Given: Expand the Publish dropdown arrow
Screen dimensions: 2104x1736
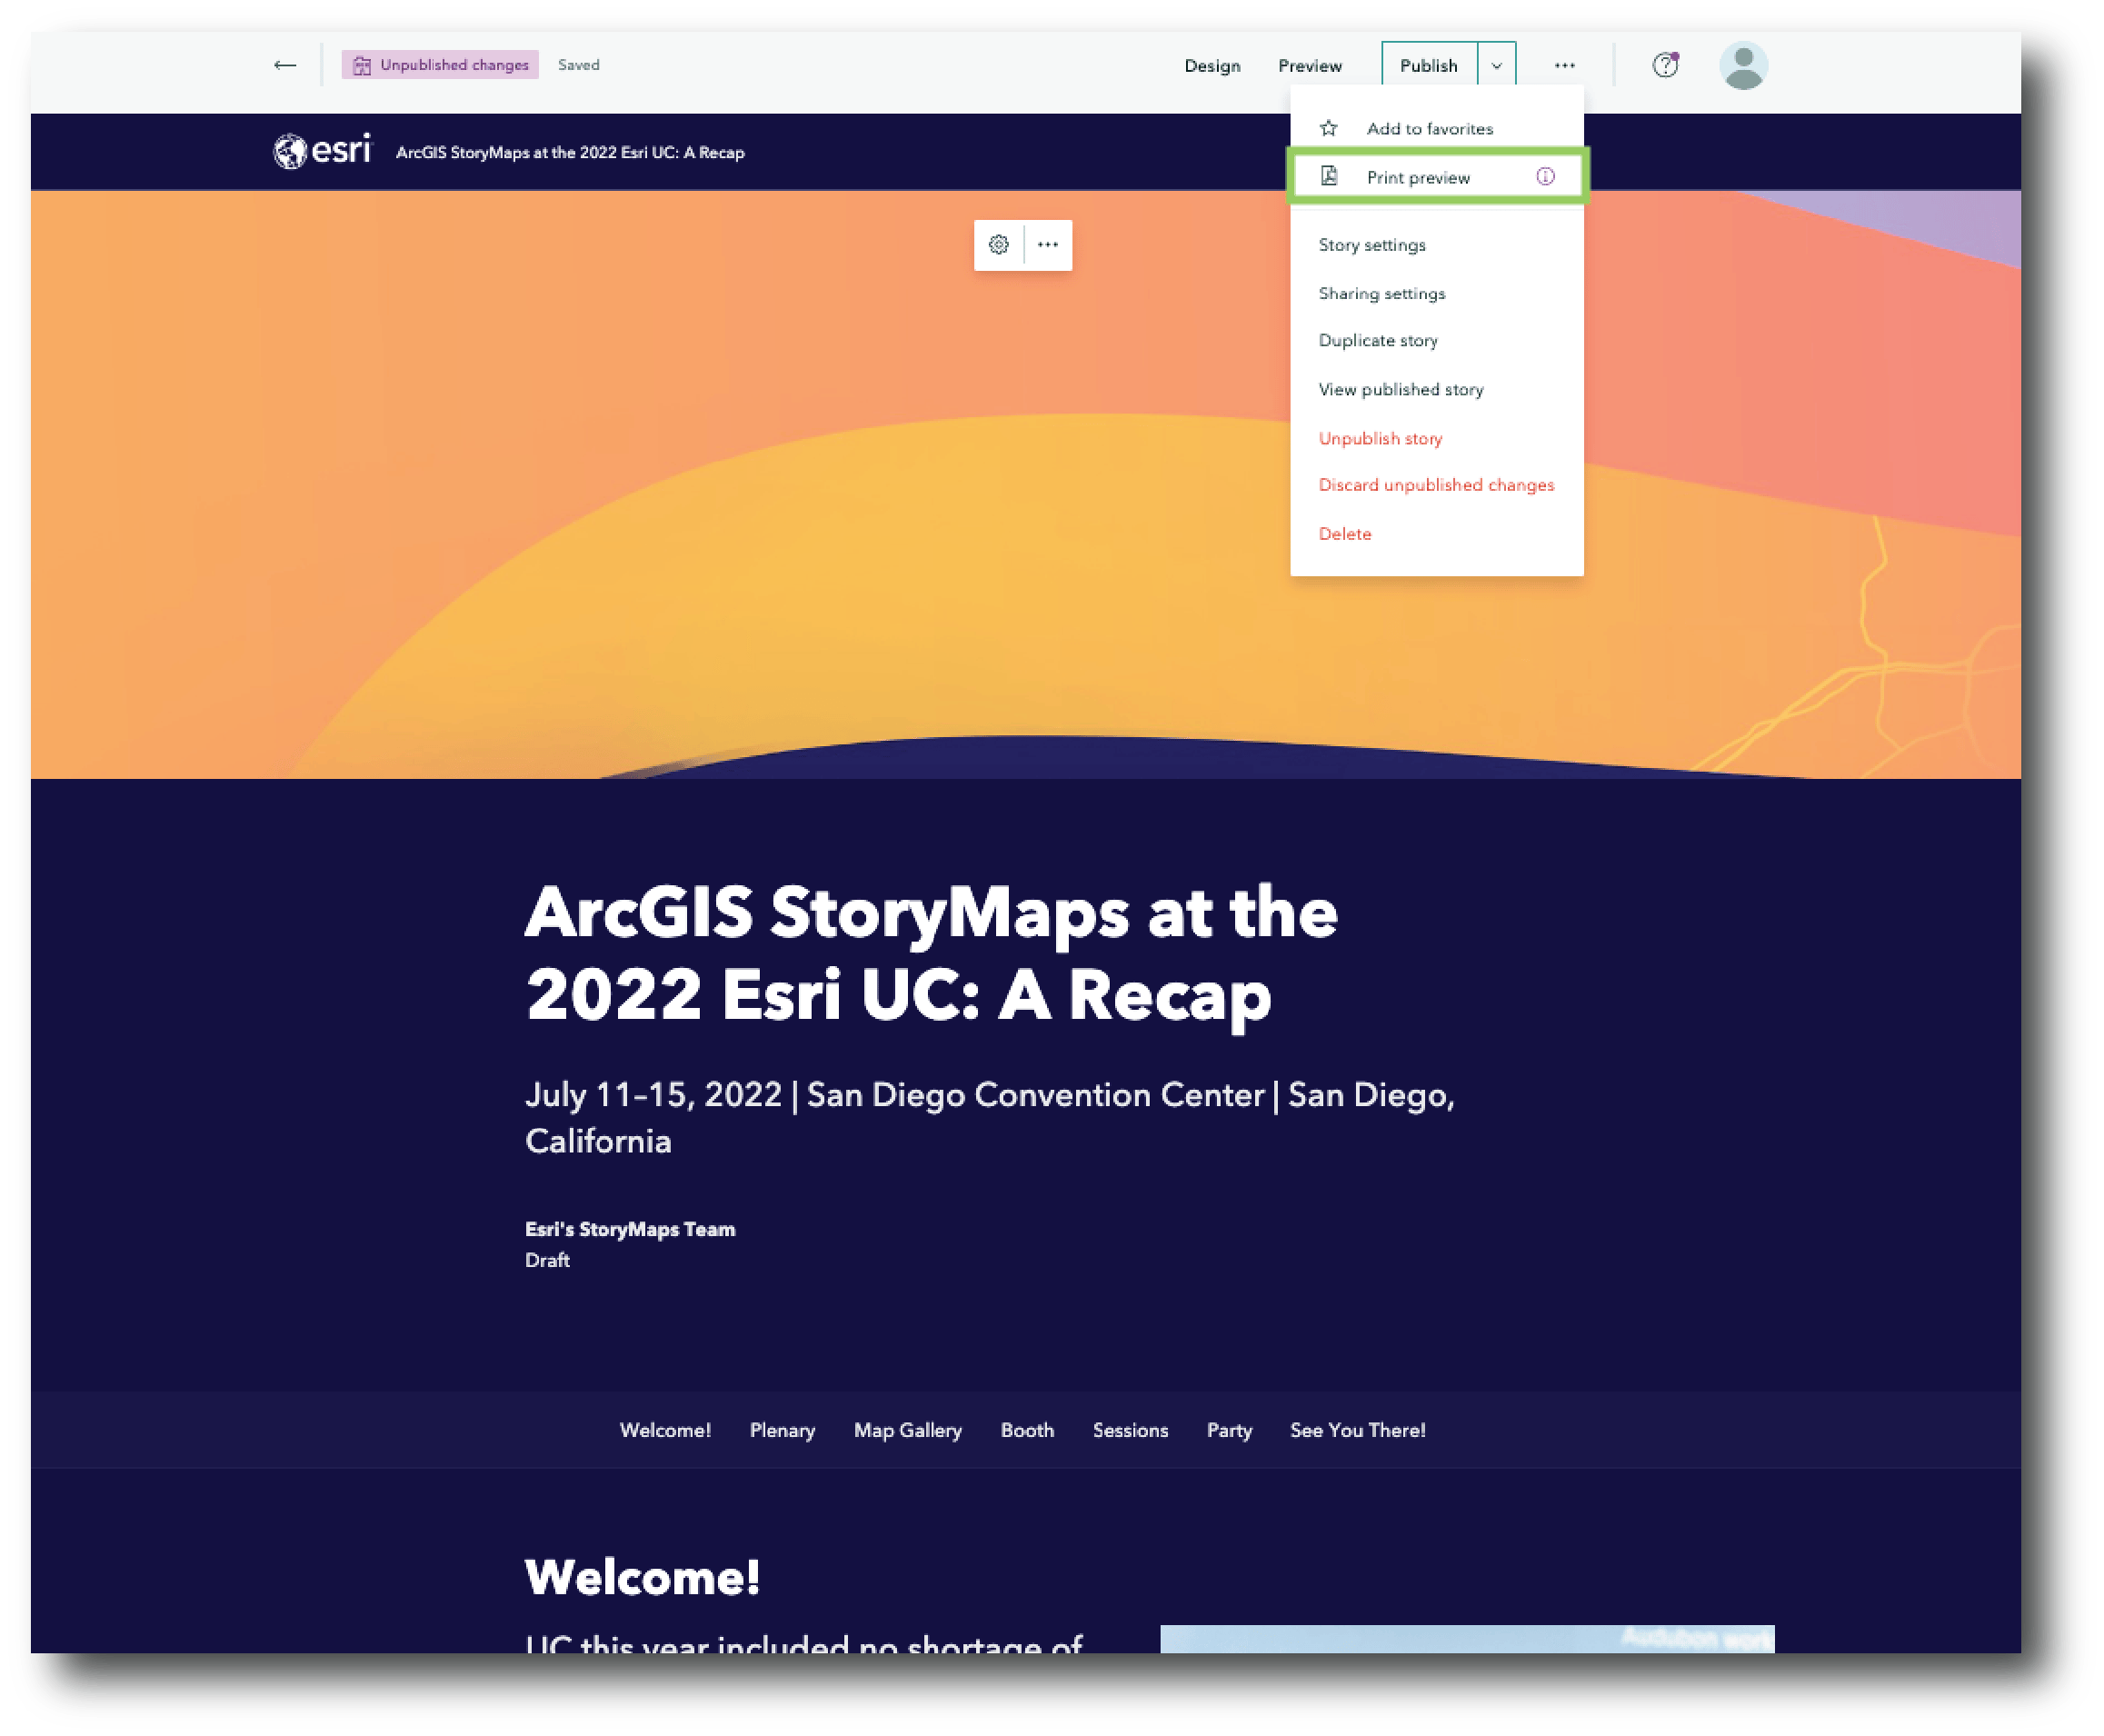Looking at the screenshot, I should point(1498,65).
